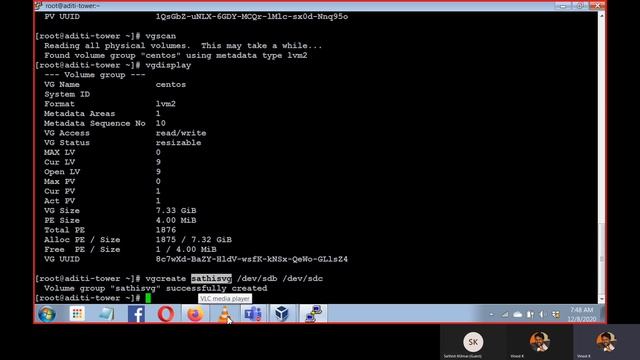Minimize the PuTTY terminal window
The image size is (640, 360).
pyautogui.click(x=563, y=6)
